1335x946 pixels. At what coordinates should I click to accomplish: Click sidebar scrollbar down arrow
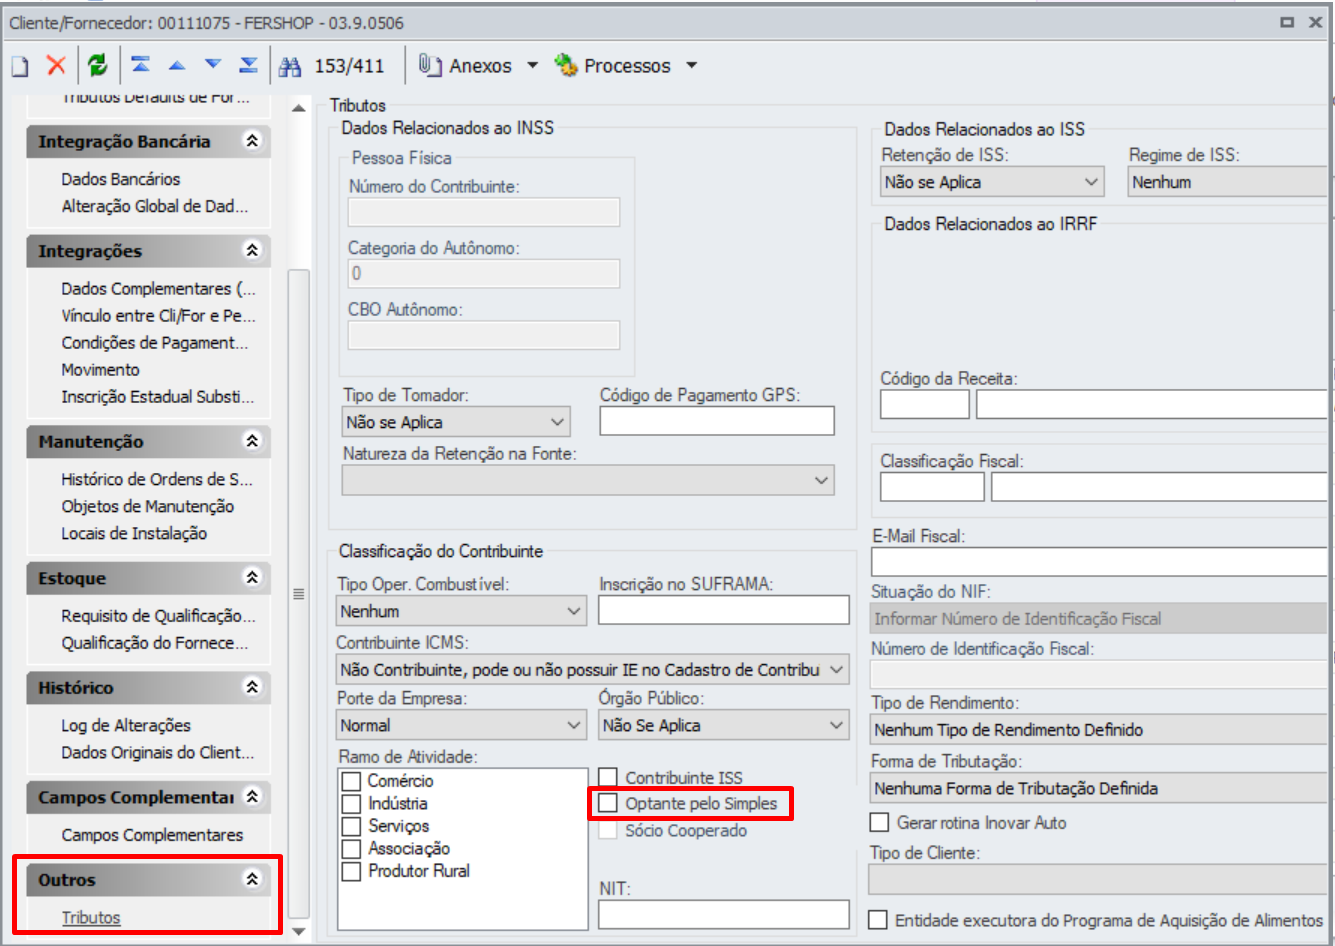pyautogui.click(x=298, y=931)
